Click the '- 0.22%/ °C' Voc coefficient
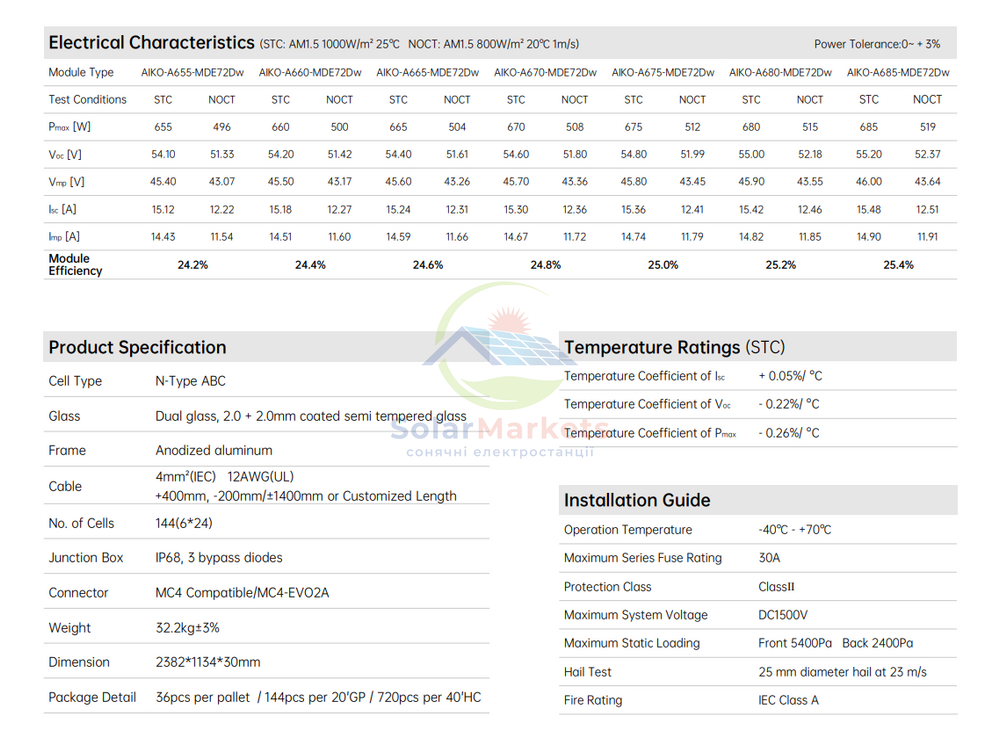 pyautogui.click(x=789, y=404)
